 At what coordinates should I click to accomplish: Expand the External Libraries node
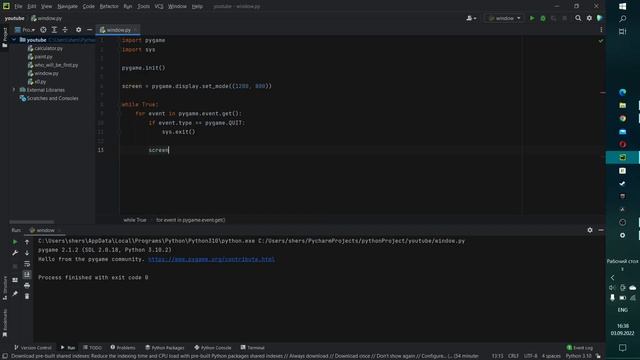[14, 90]
